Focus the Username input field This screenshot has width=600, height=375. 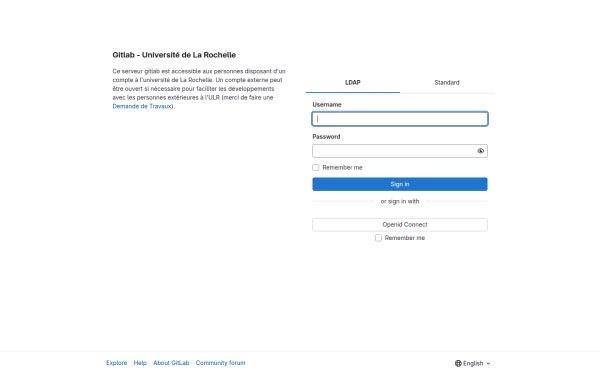click(x=400, y=119)
